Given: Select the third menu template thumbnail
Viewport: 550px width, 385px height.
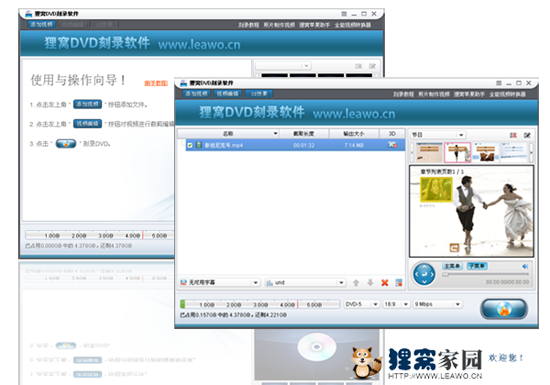Looking at the screenshot, I should tap(485, 152).
